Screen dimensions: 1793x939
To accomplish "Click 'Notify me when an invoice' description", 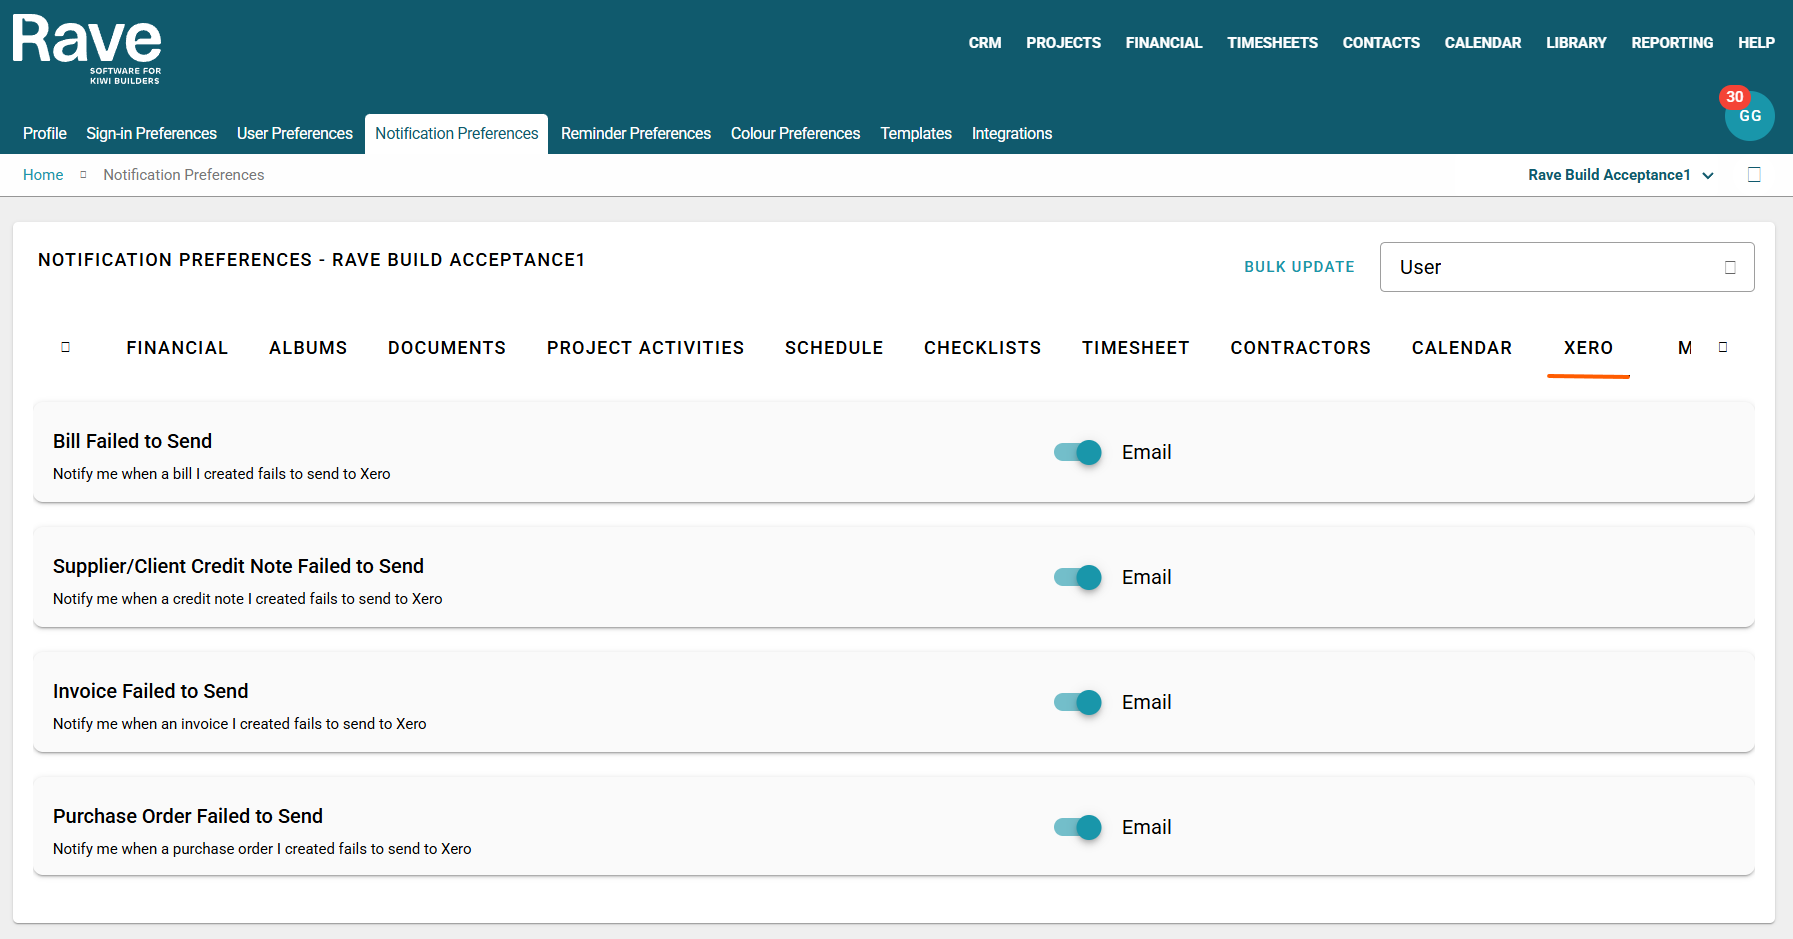I will pyautogui.click(x=239, y=724).
